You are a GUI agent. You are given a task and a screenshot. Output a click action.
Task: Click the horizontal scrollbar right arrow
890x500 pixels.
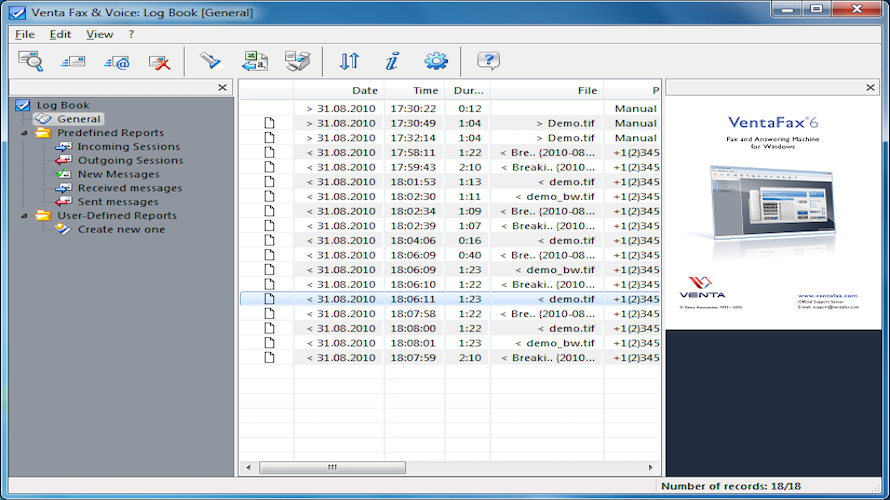click(x=652, y=467)
